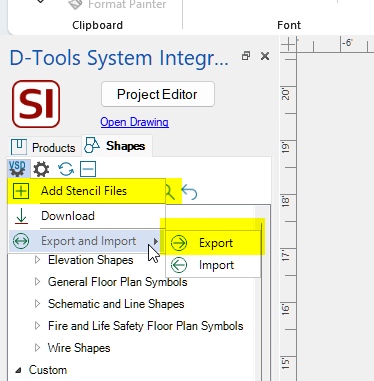Expand Schematic and Line Shapes
374x381 pixels.
[x=37, y=304]
